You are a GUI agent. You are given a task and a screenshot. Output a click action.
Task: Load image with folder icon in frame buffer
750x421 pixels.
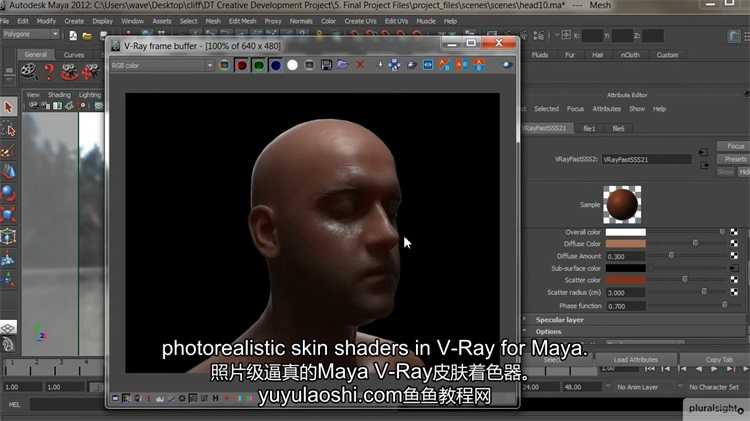[342, 65]
